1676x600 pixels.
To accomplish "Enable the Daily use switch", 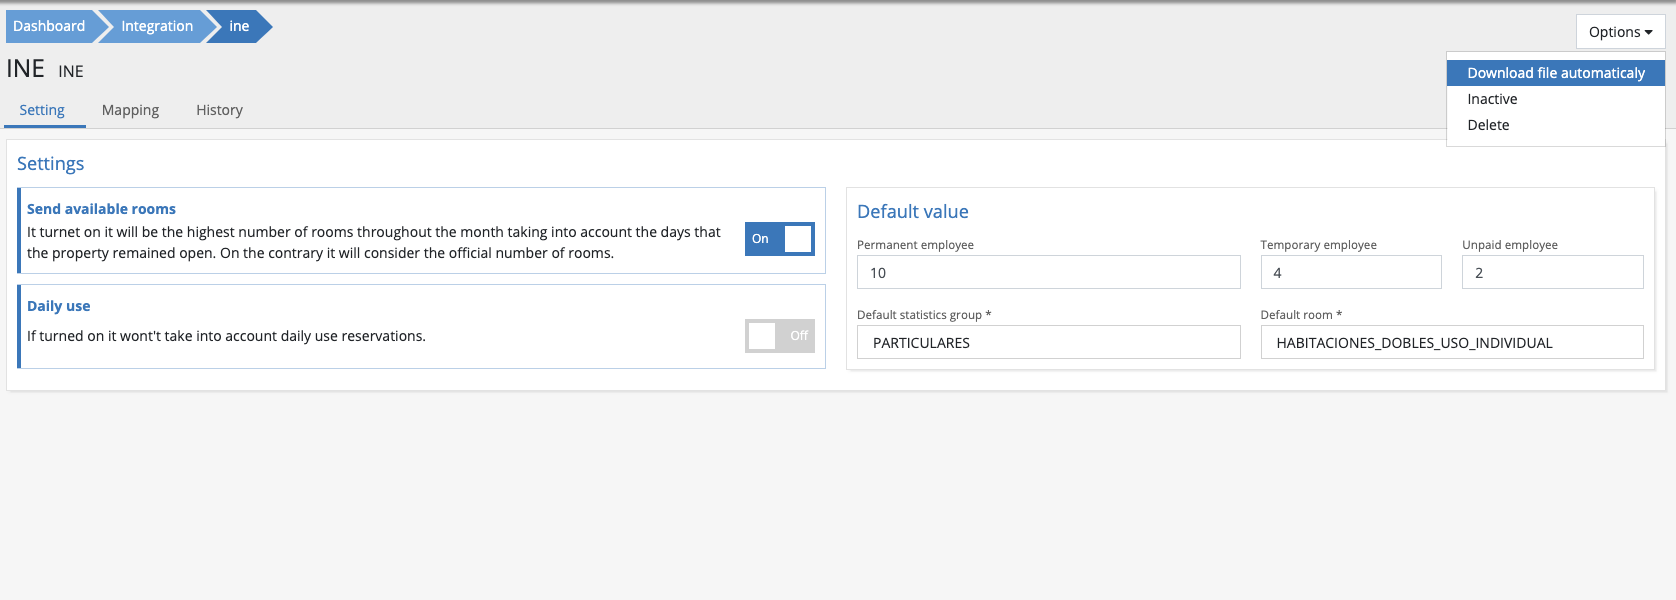I will pyautogui.click(x=779, y=336).
